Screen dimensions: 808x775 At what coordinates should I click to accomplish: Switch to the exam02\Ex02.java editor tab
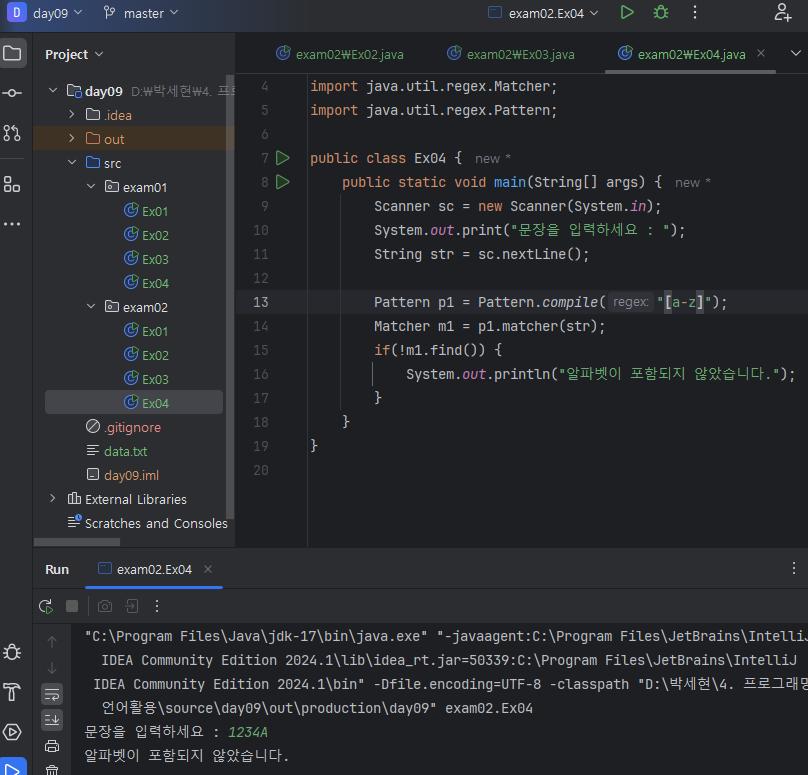point(340,54)
